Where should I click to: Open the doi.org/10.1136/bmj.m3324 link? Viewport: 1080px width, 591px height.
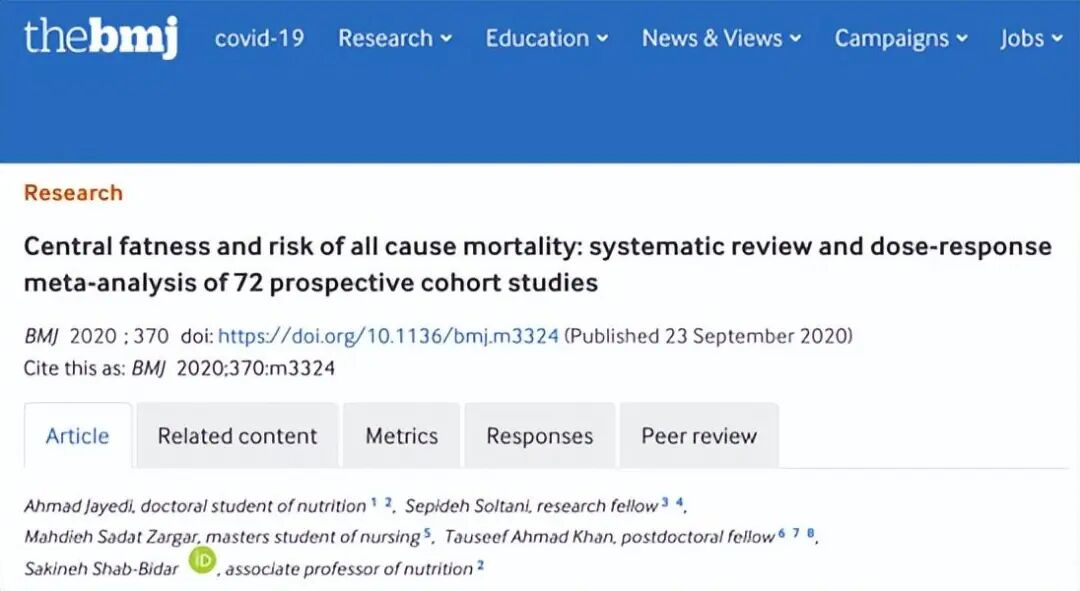point(388,336)
